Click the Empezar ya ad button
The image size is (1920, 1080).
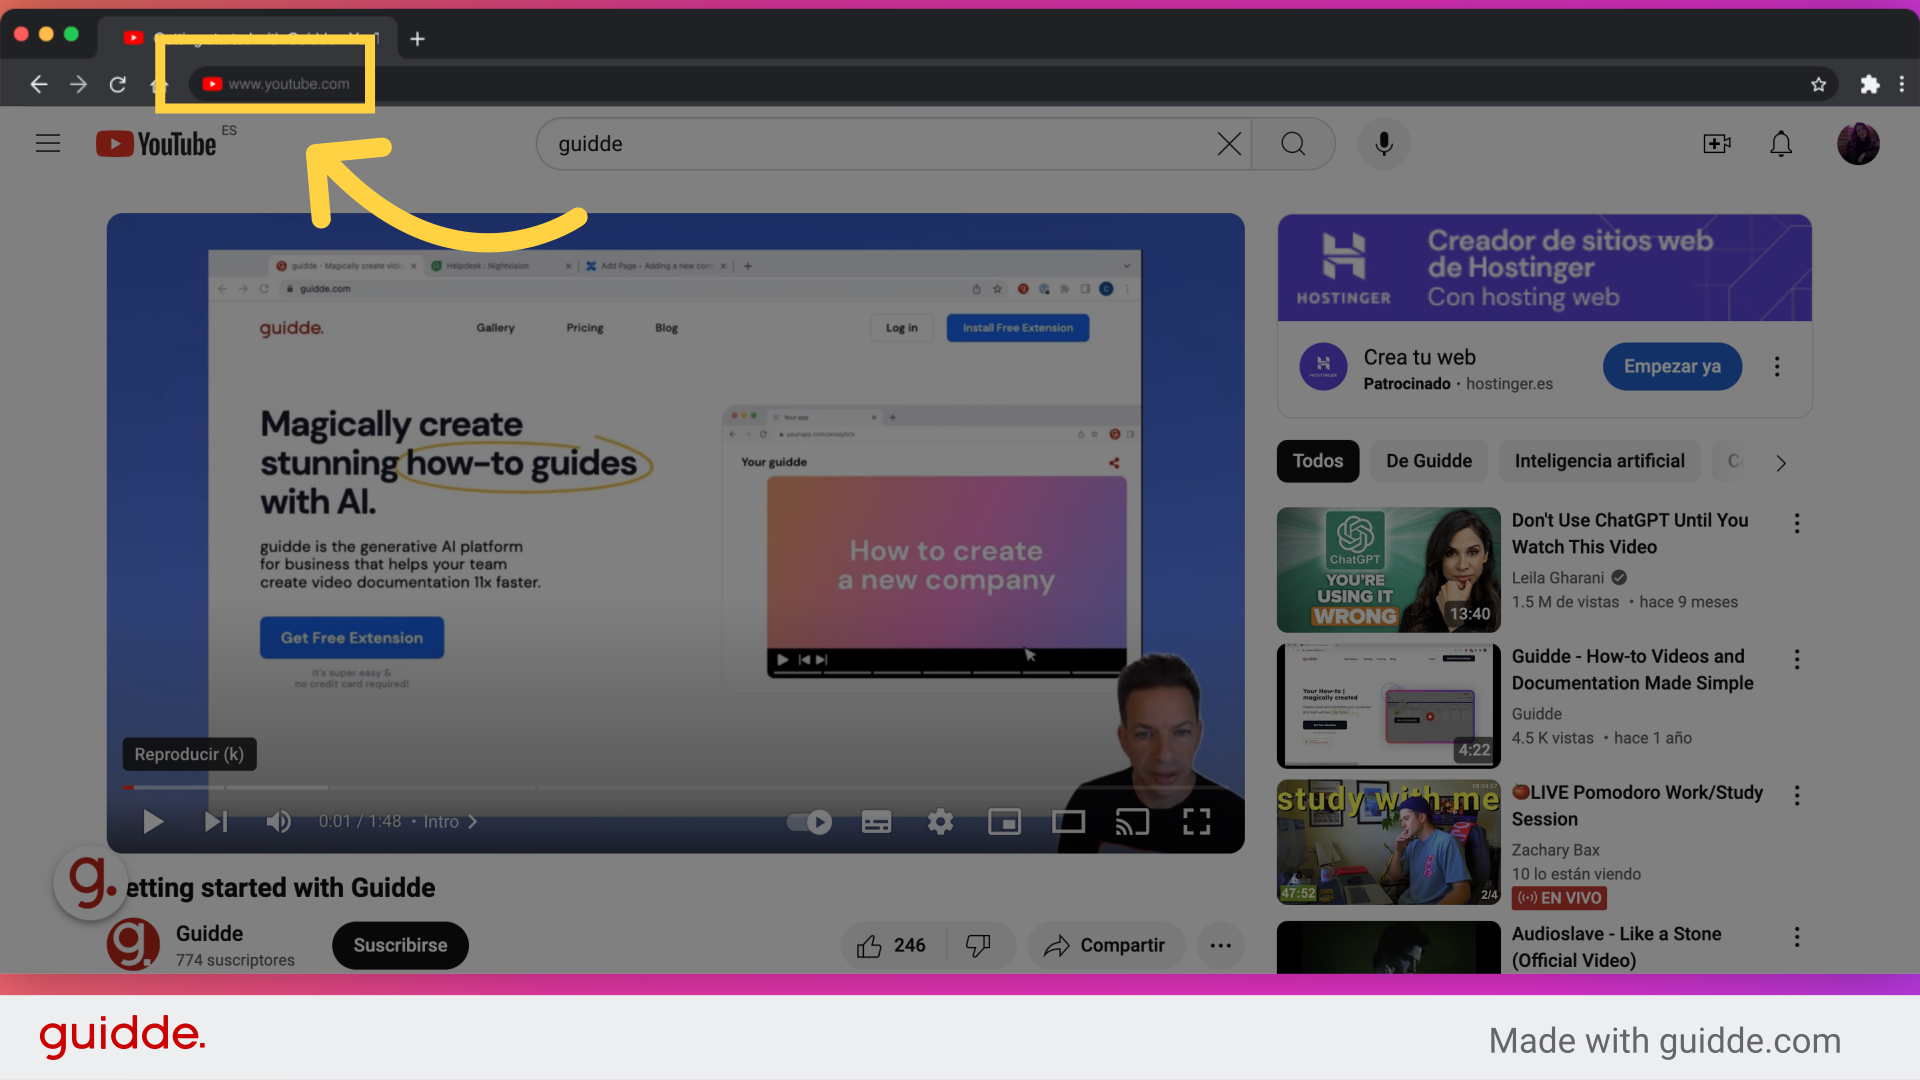click(1672, 367)
